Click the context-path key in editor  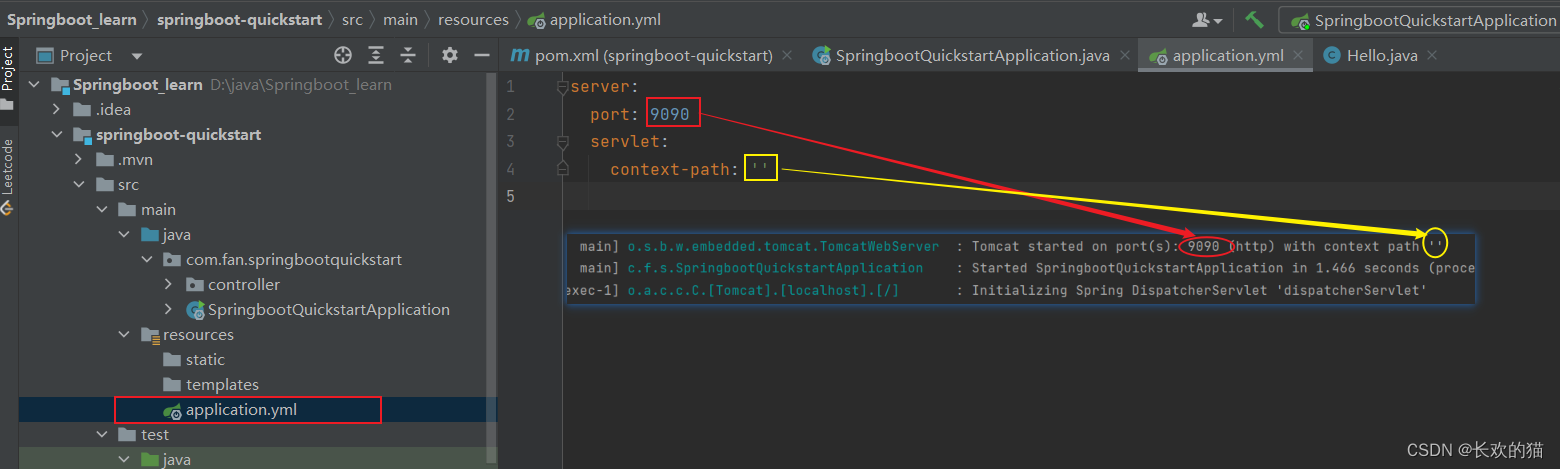click(670, 169)
